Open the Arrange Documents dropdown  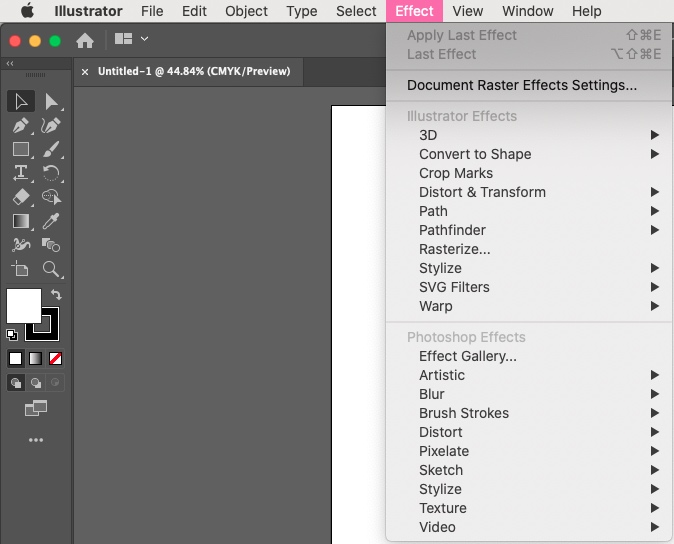132,39
